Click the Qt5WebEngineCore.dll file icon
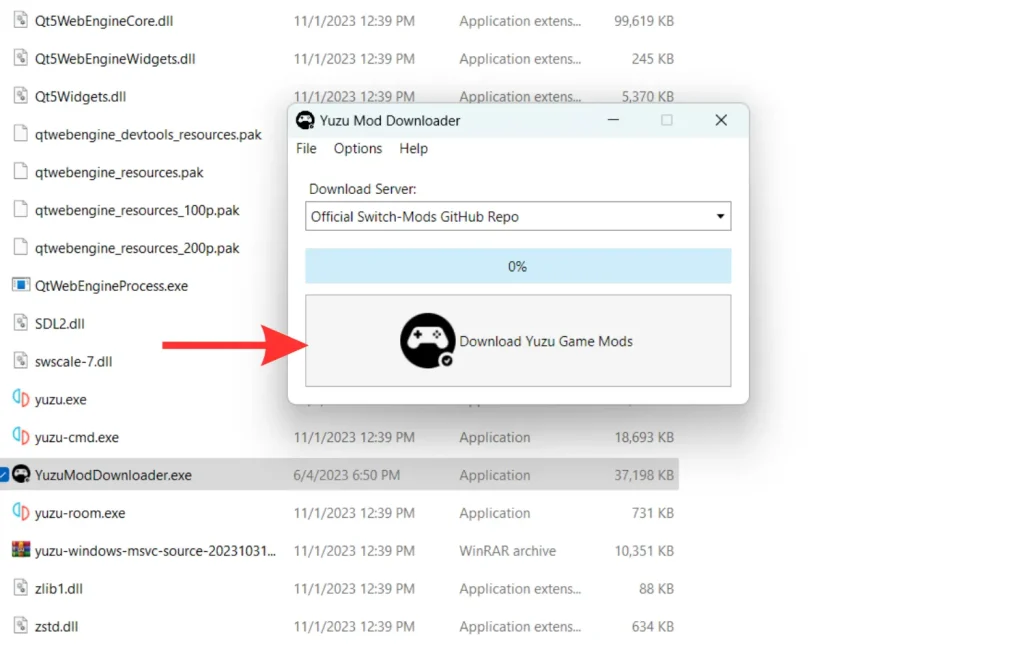 (21, 20)
